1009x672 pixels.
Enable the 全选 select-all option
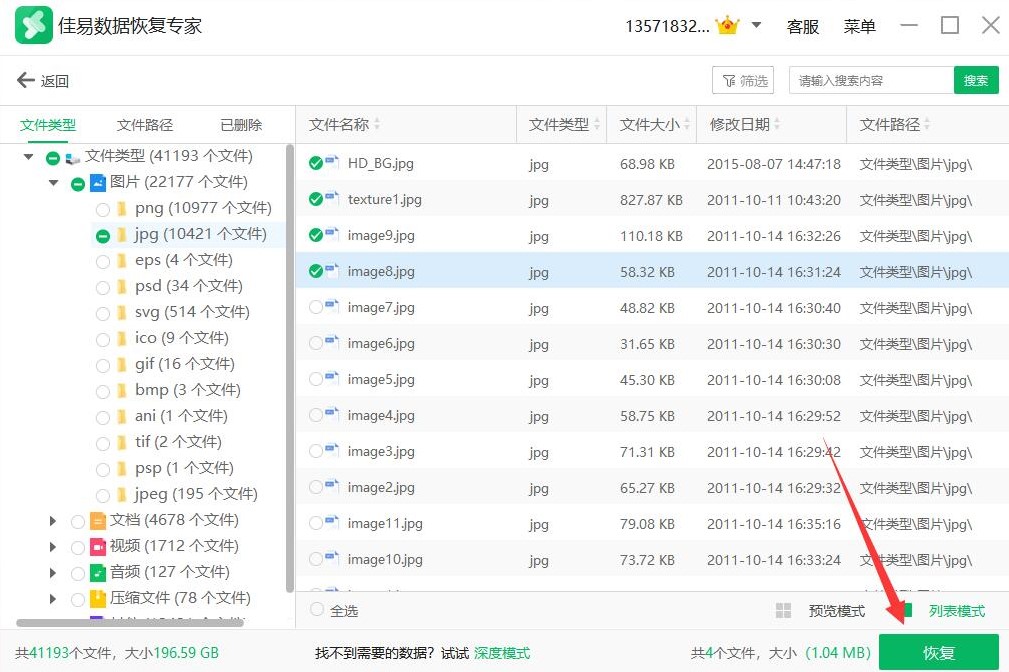coord(317,609)
